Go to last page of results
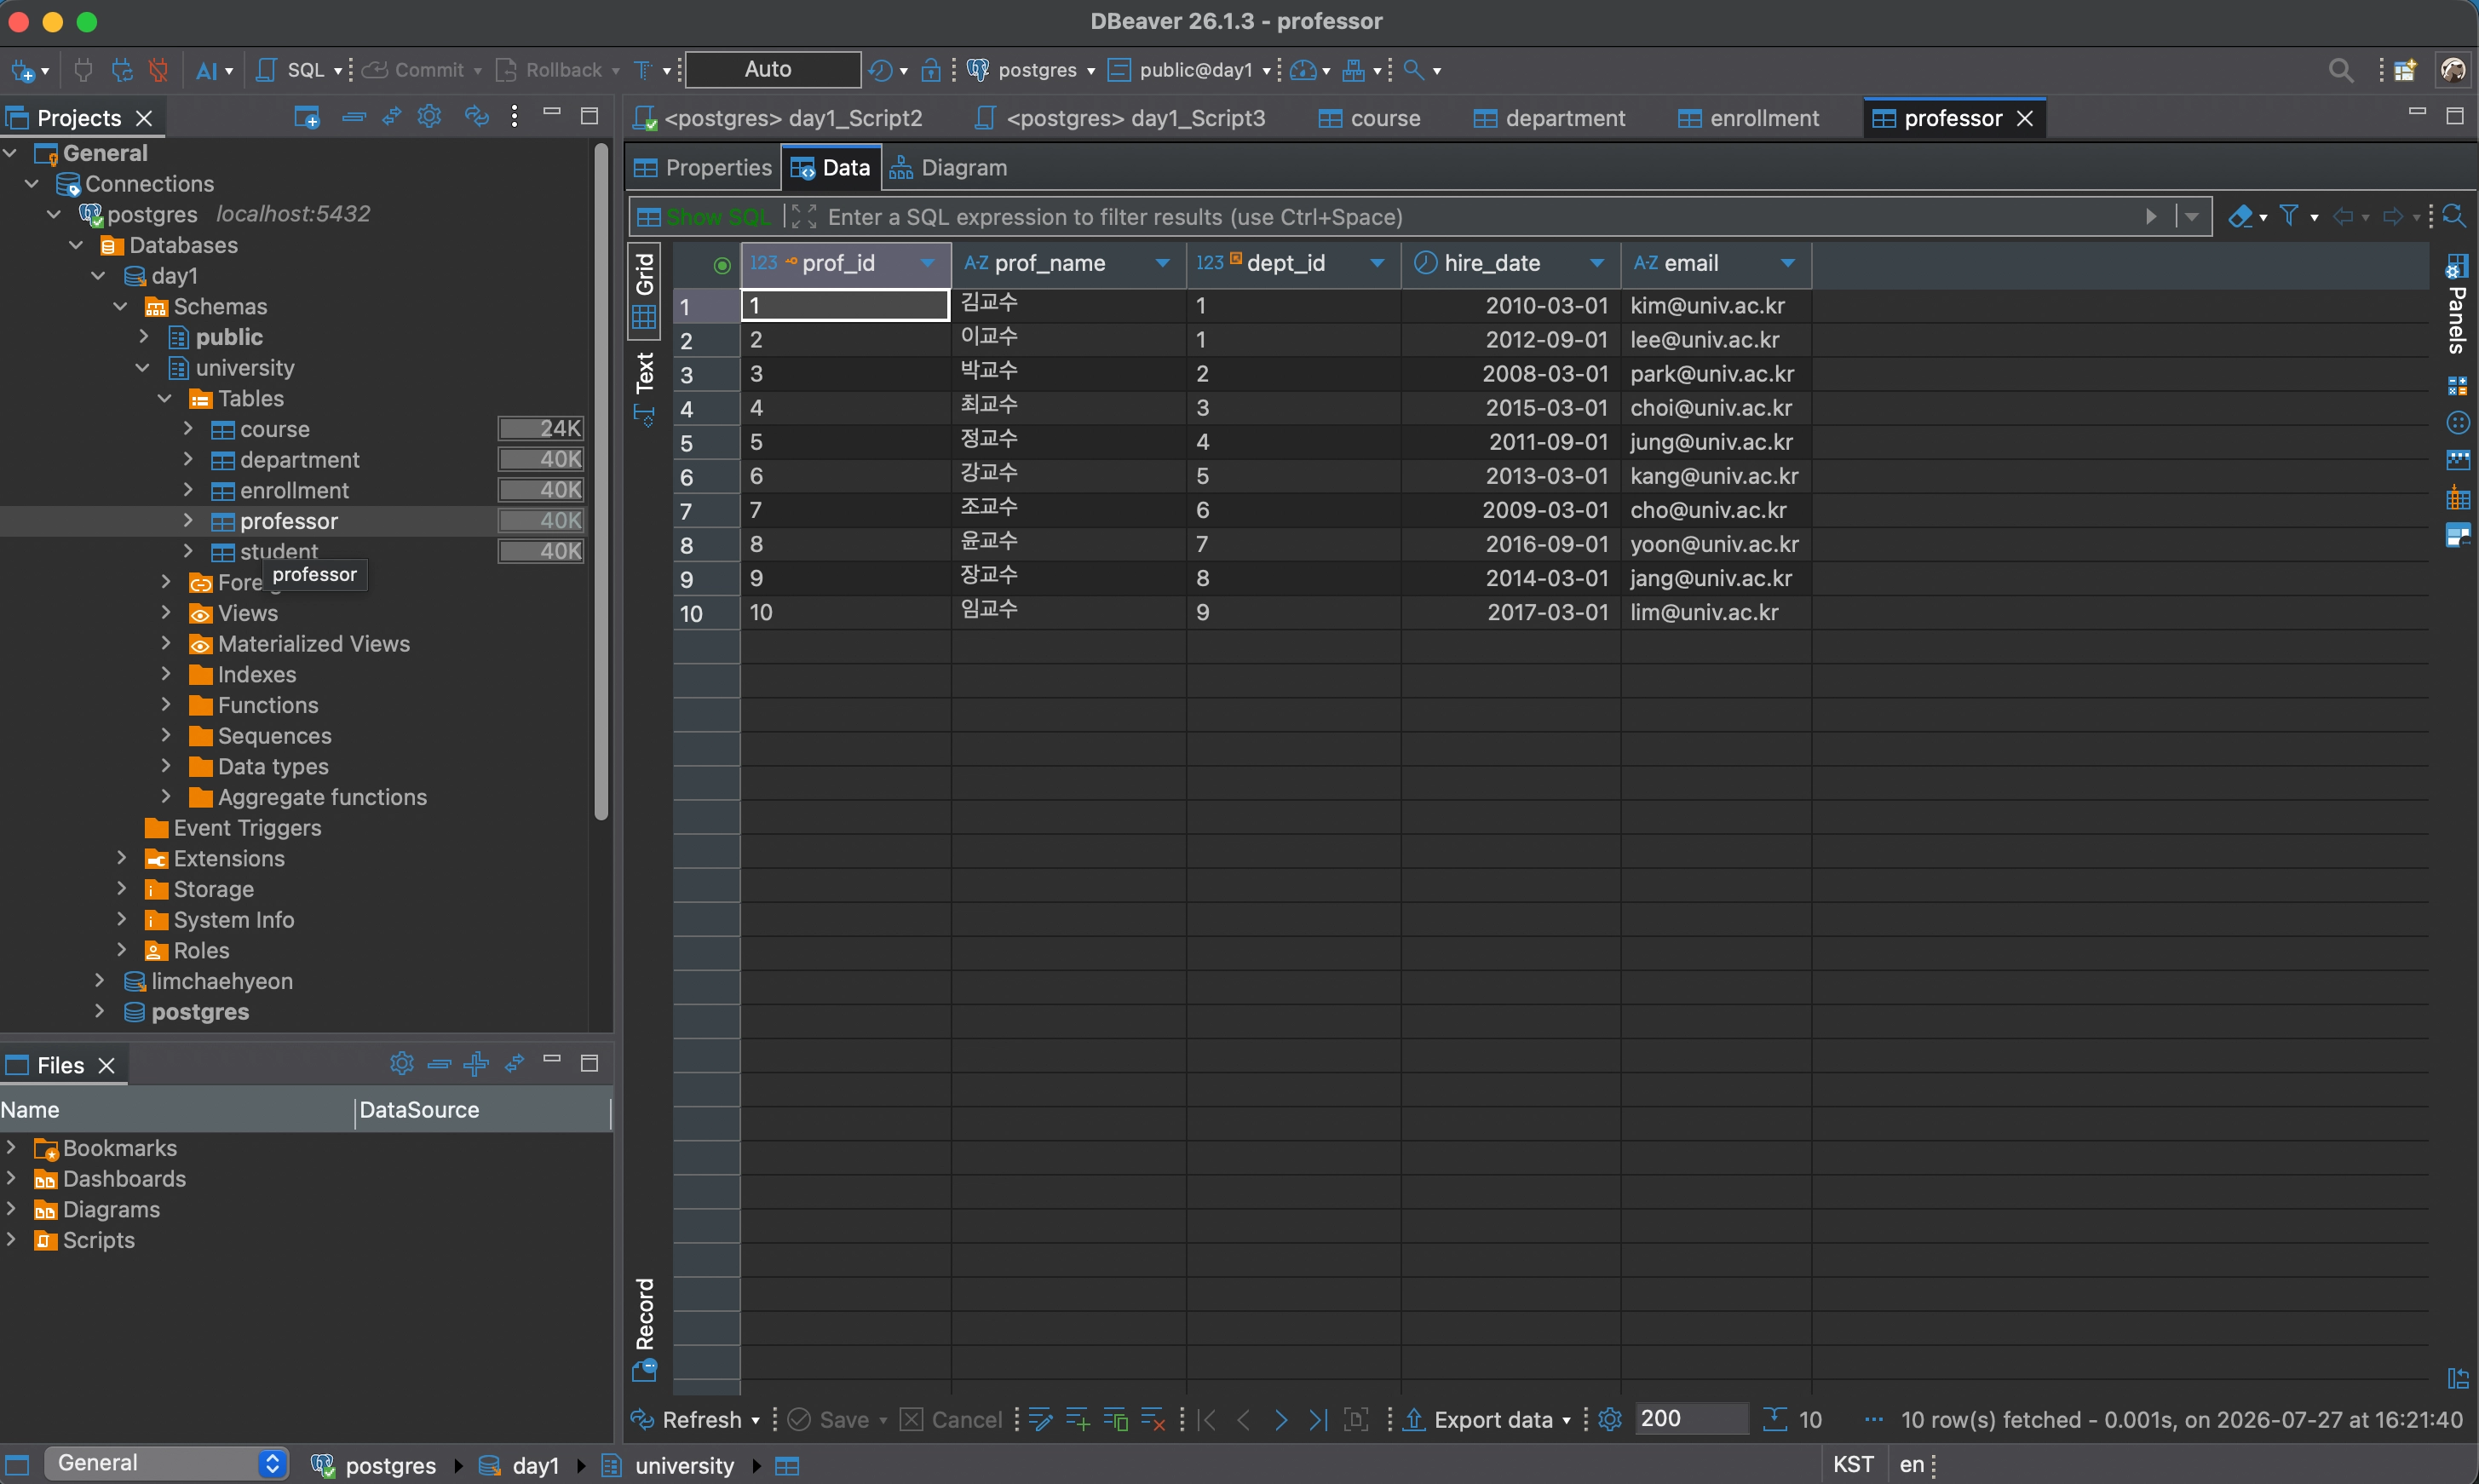Image resolution: width=2479 pixels, height=1484 pixels. point(1318,1420)
